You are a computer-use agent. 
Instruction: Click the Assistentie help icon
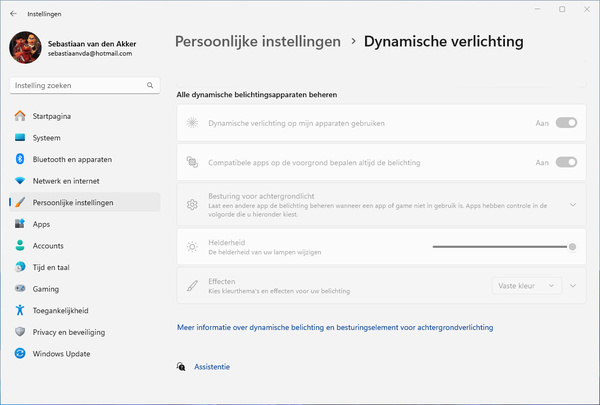click(181, 367)
